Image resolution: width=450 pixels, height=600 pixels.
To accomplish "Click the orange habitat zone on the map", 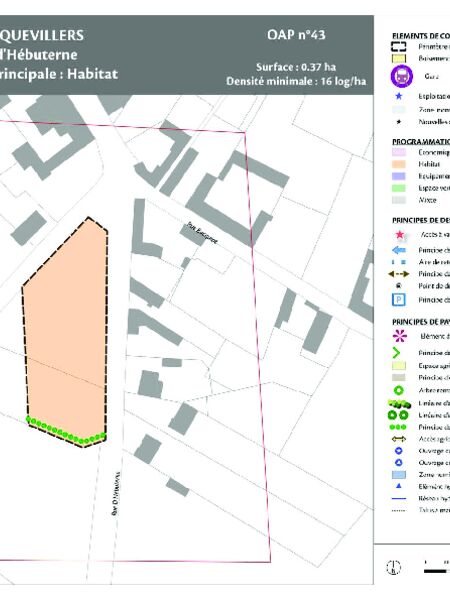I will click(x=65, y=333).
